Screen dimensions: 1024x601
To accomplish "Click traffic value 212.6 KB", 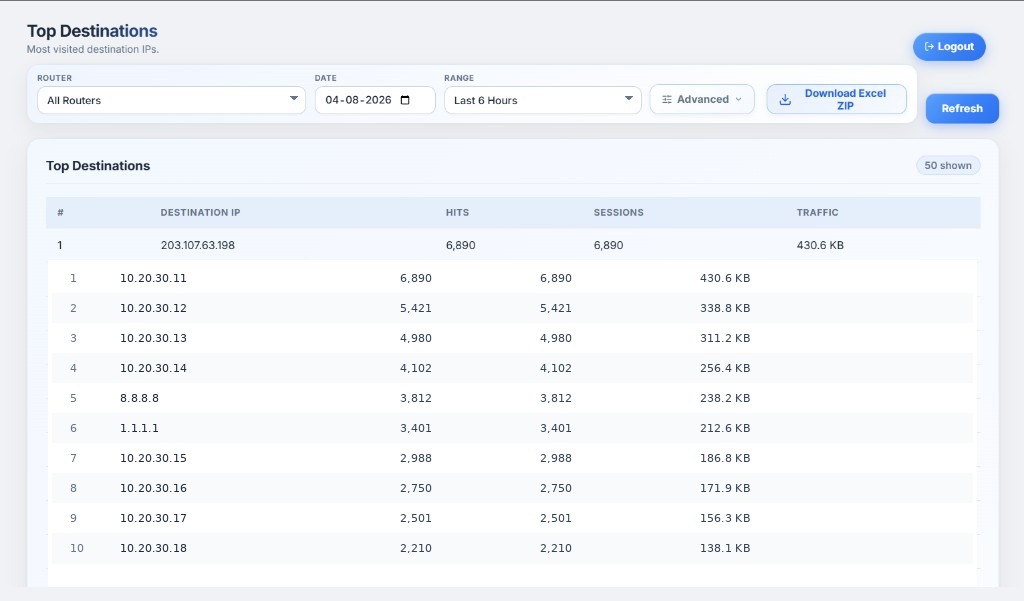I will tap(725, 428).
